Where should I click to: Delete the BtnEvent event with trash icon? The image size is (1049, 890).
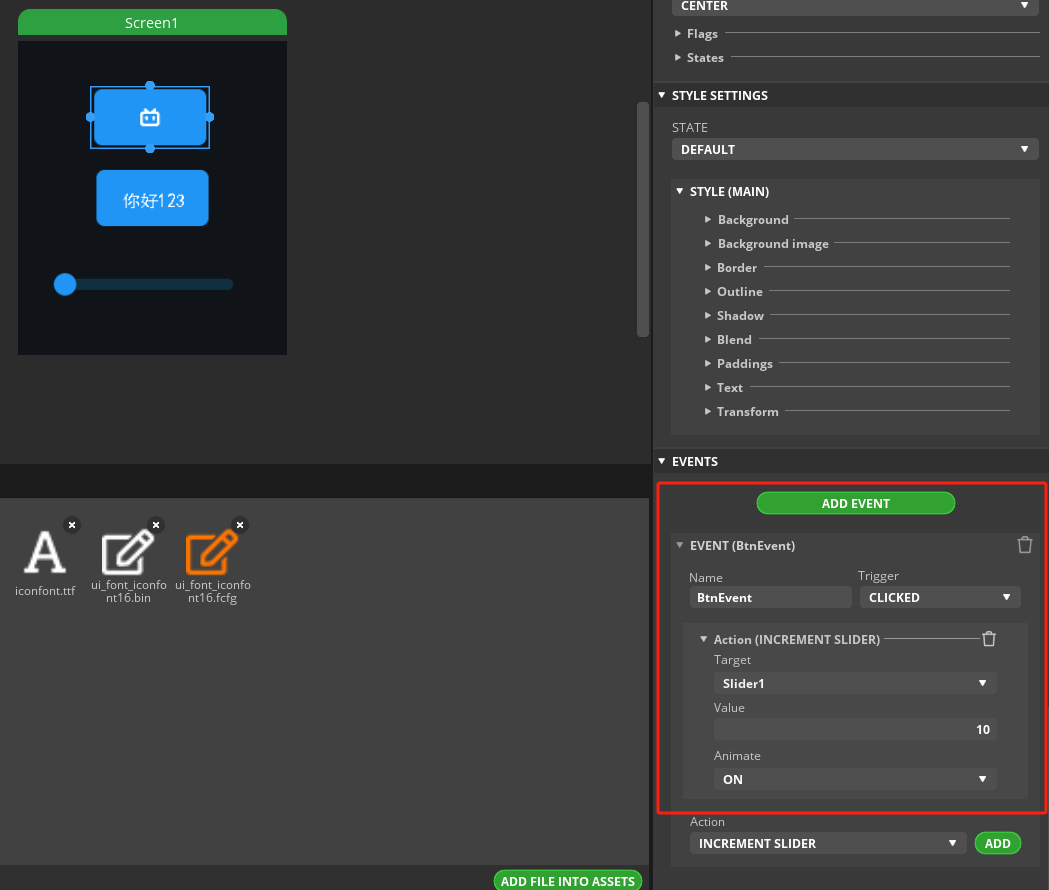pos(1024,545)
